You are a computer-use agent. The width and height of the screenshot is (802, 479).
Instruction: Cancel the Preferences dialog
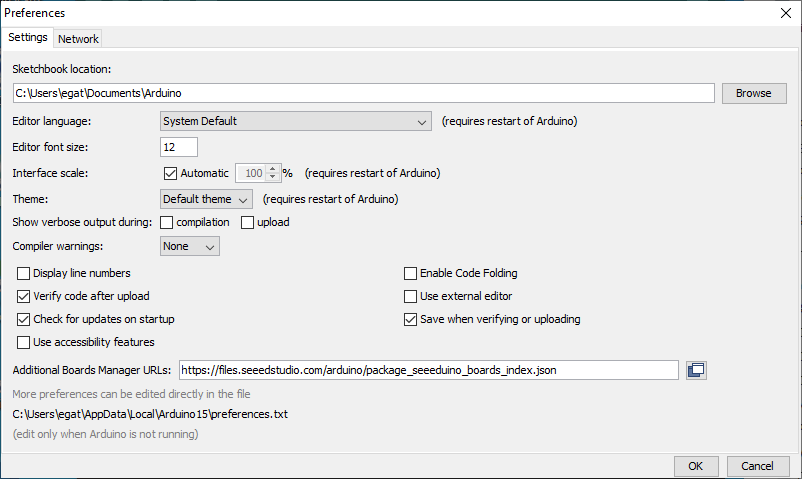(x=758, y=466)
